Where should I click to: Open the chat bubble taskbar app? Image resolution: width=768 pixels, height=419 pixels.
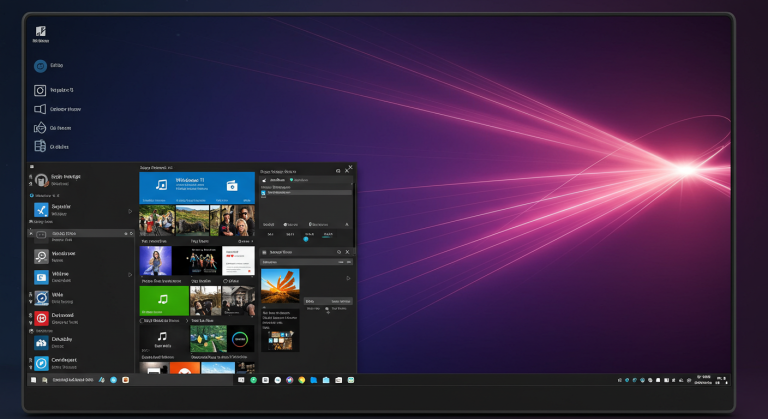278,380
